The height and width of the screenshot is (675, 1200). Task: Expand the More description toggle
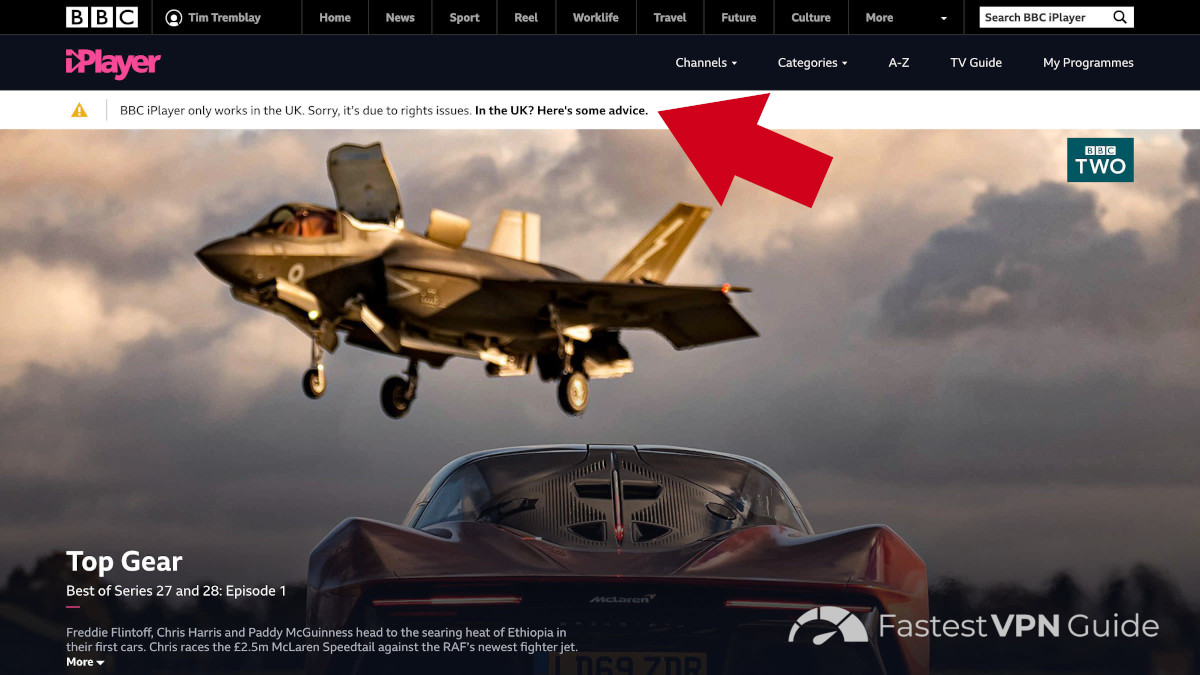85,662
